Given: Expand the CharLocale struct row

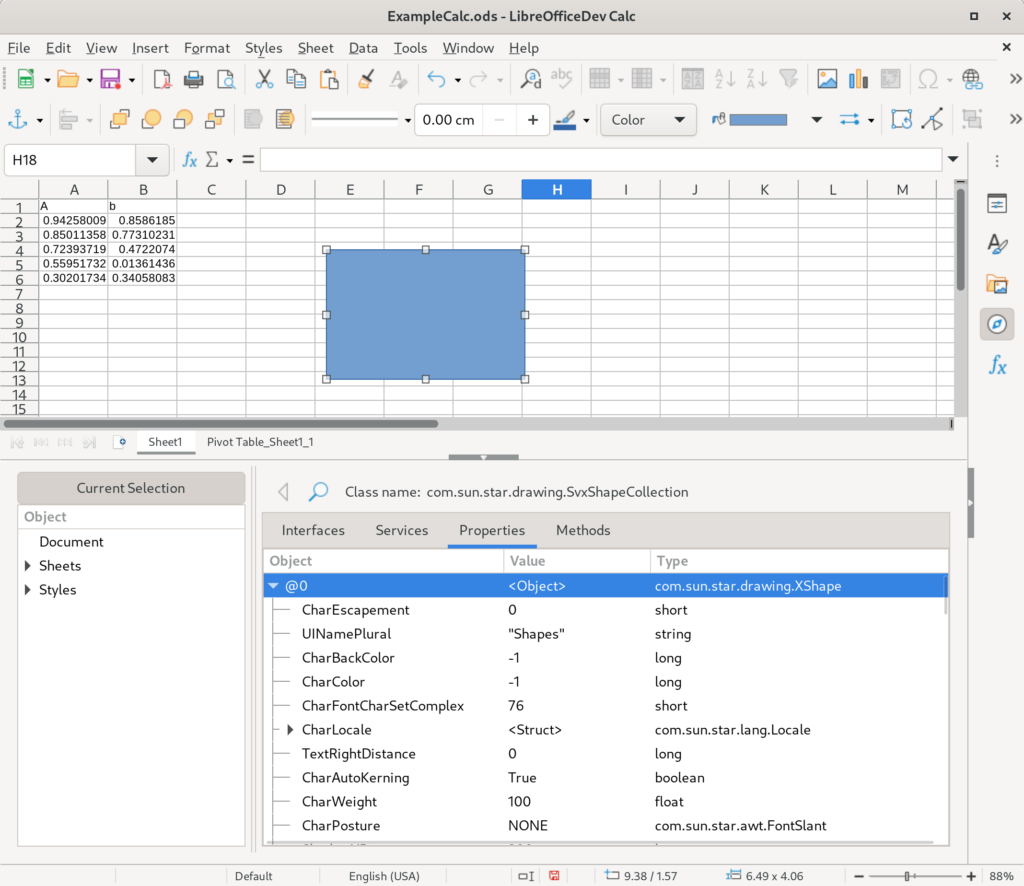Looking at the screenshot, I should pos(291,730).
